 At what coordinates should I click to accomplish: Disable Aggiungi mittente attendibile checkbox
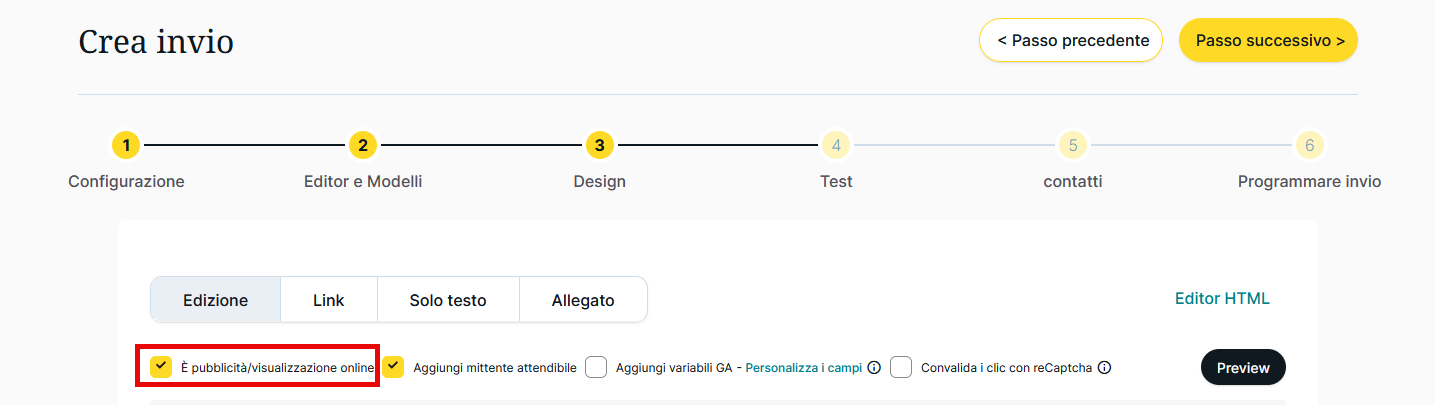tap(393, 367)
